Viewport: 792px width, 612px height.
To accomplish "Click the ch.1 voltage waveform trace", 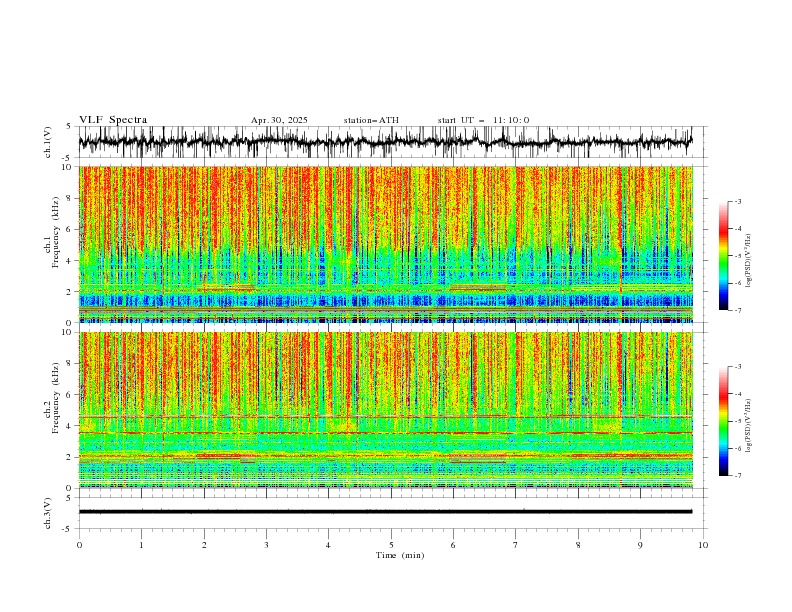I will tap(385, 142).
